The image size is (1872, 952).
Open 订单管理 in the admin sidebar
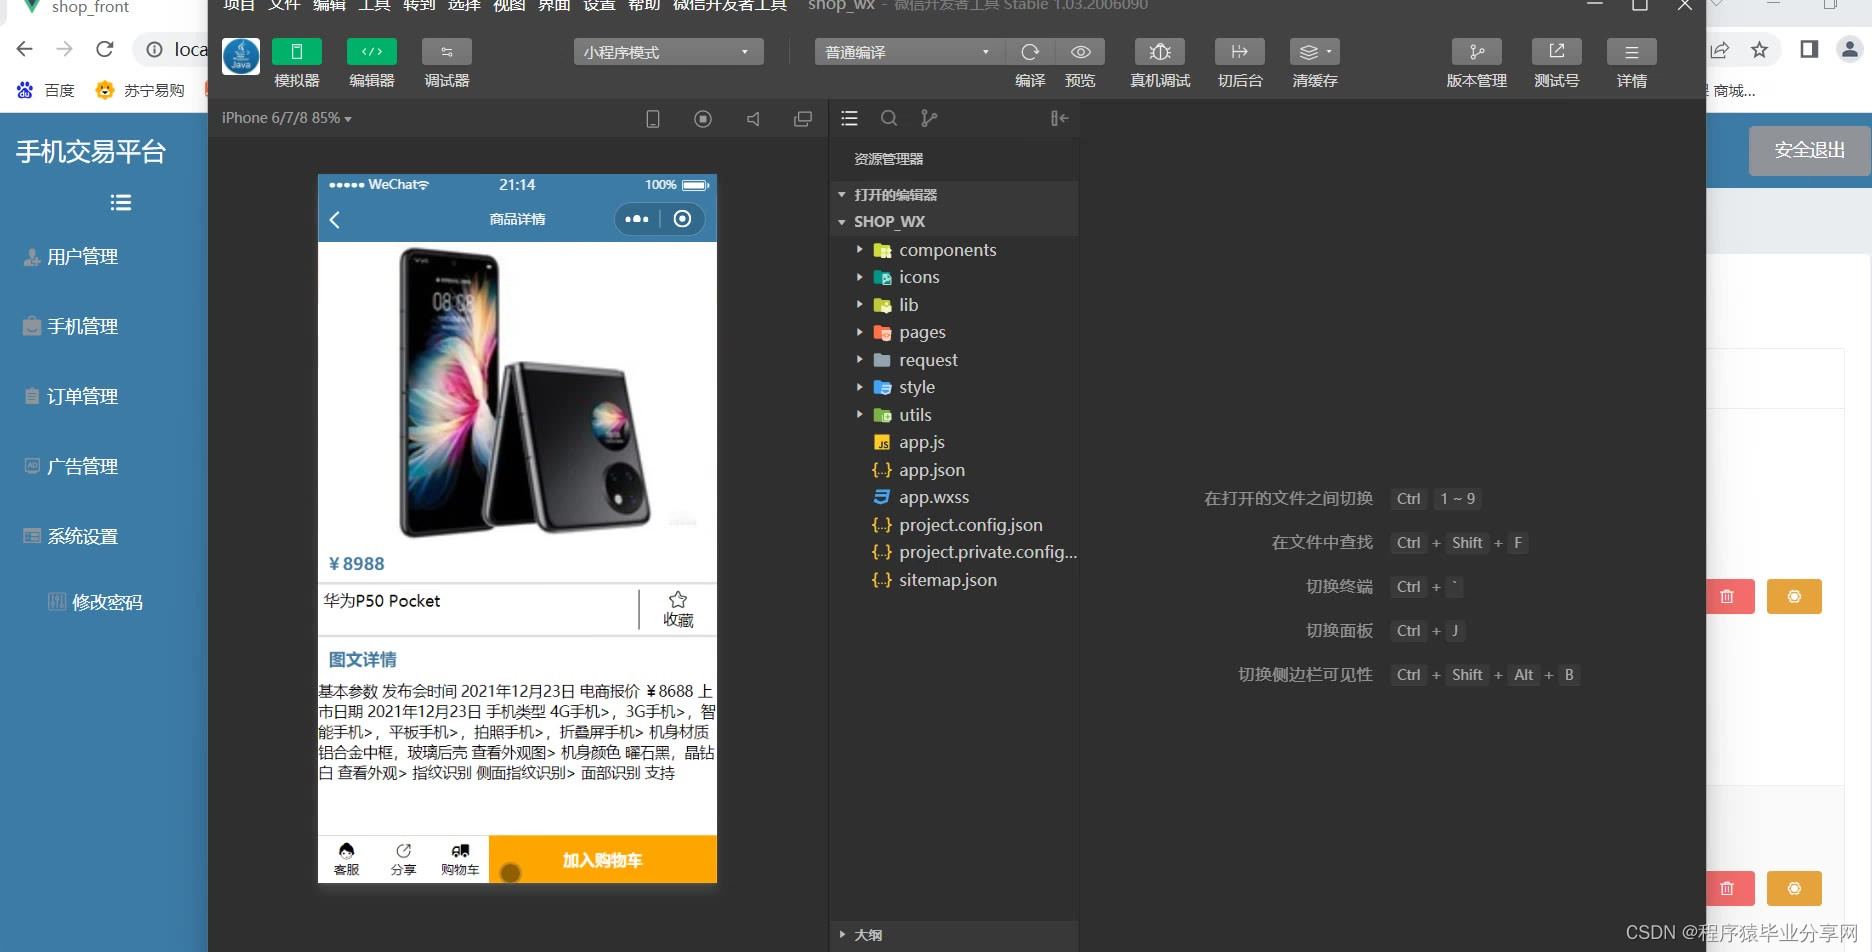[71, 397]
